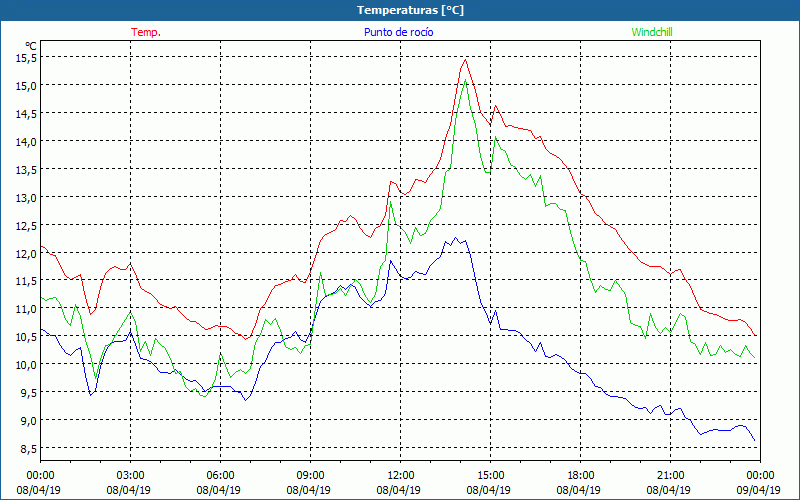Click the '00:00' time label above 08/04/19
800x500 pixels.
pos(40,476)
